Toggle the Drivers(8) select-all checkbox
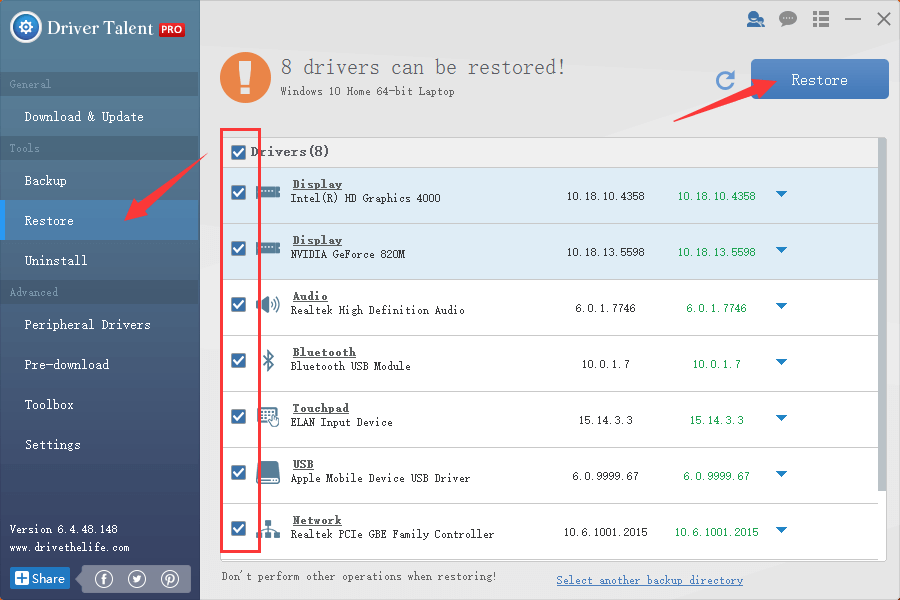Viewport: 900px width, 600px height. [238, 152]
